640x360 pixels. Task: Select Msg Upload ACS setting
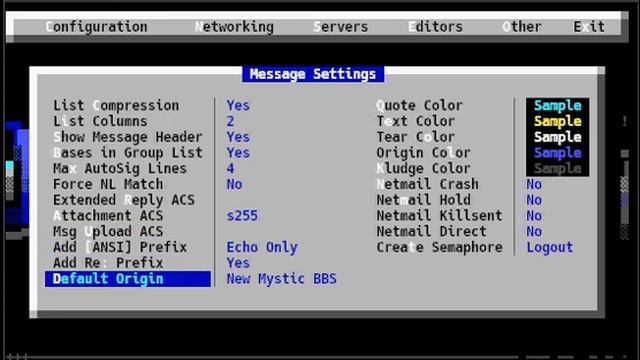(108, 231)
